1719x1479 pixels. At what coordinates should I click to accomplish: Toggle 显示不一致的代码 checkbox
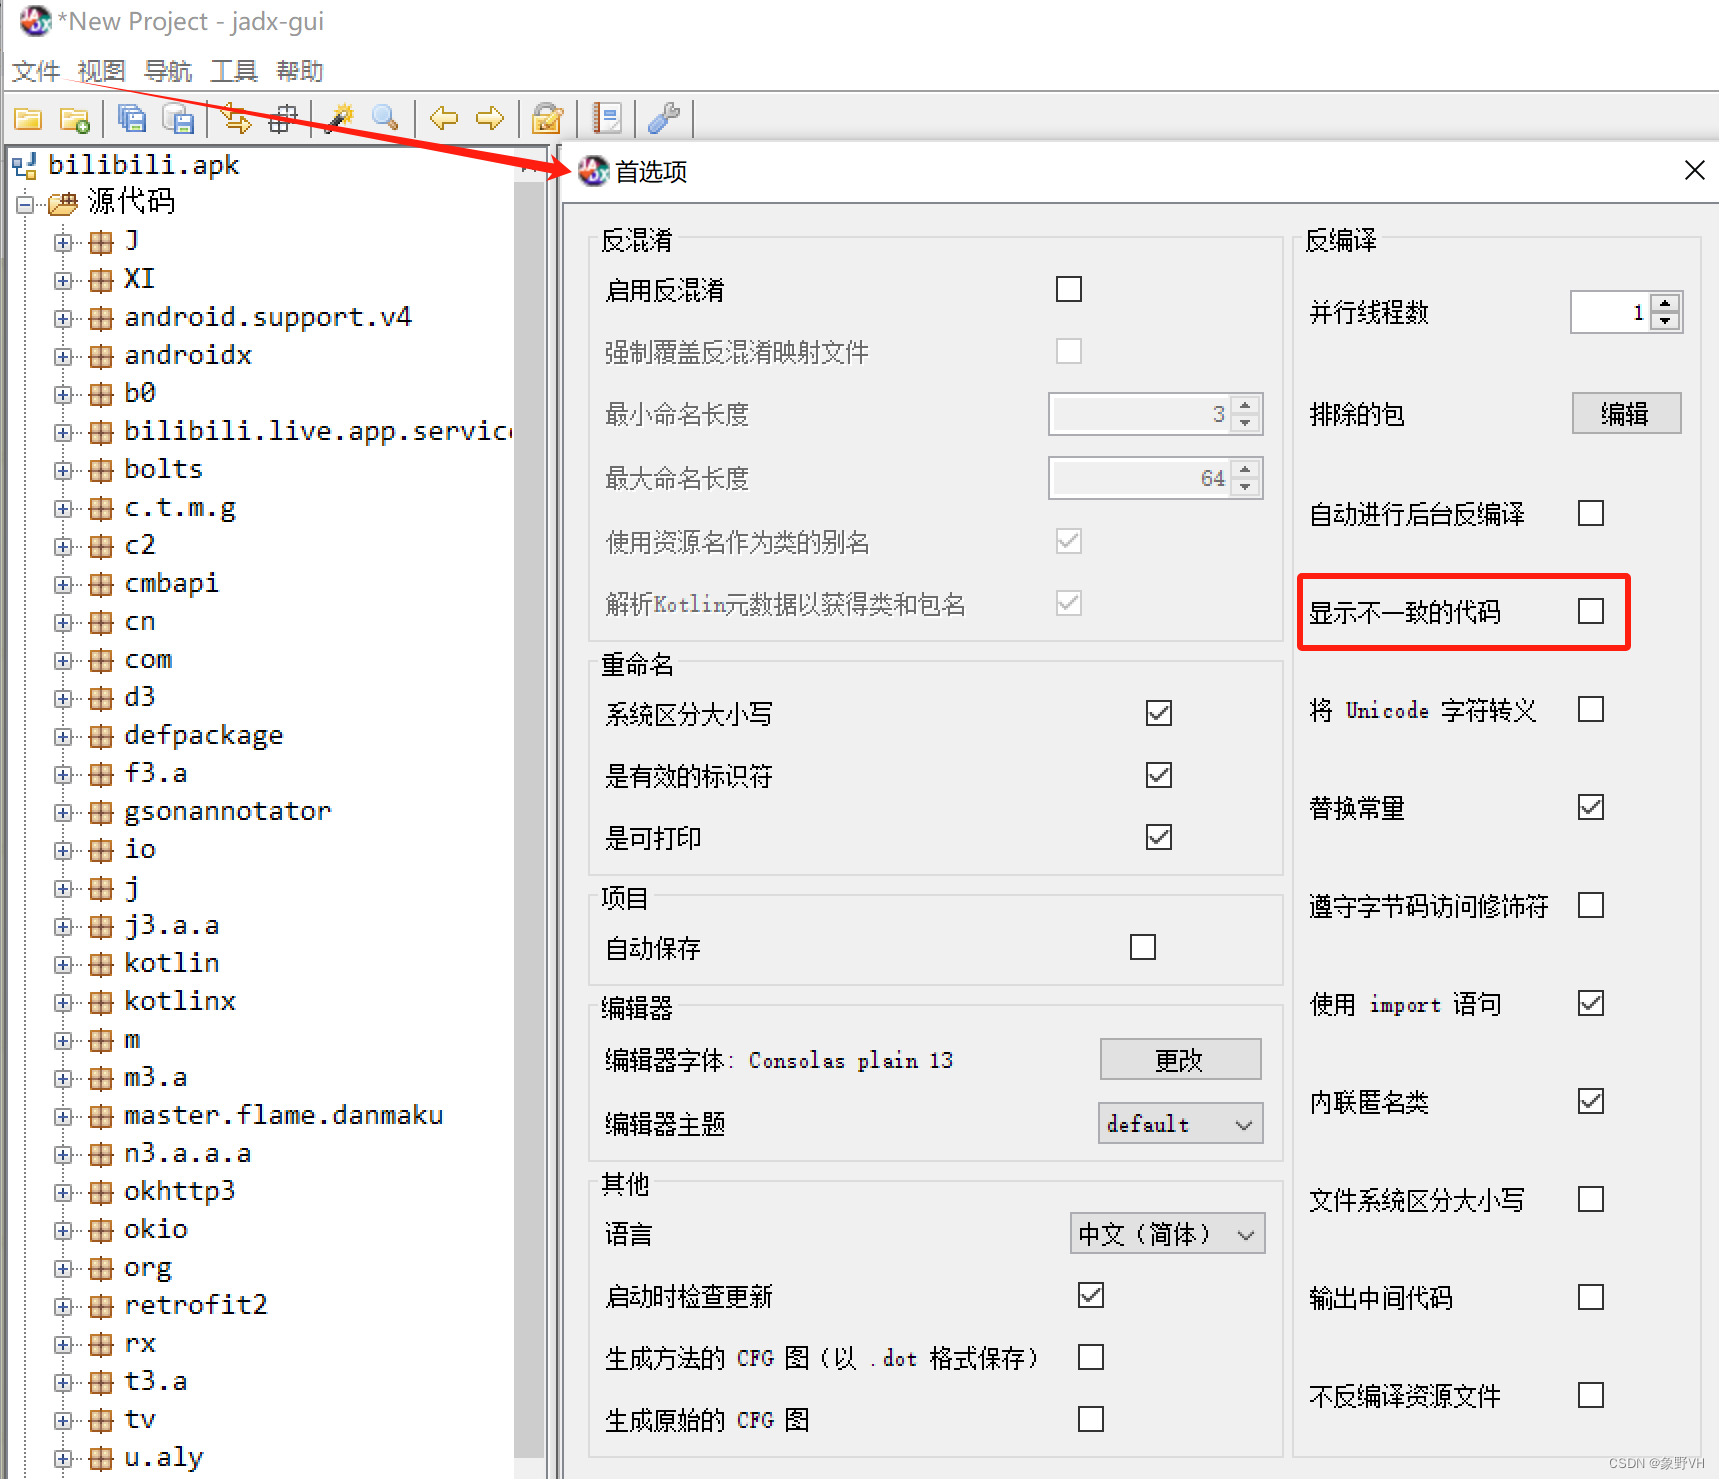(x=1591, y=611)
